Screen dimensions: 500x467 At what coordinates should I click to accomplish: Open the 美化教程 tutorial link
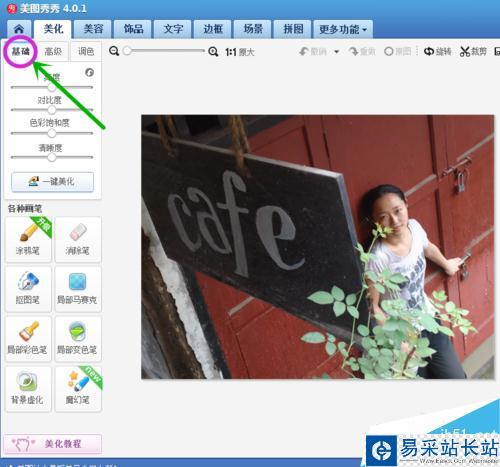52,444
